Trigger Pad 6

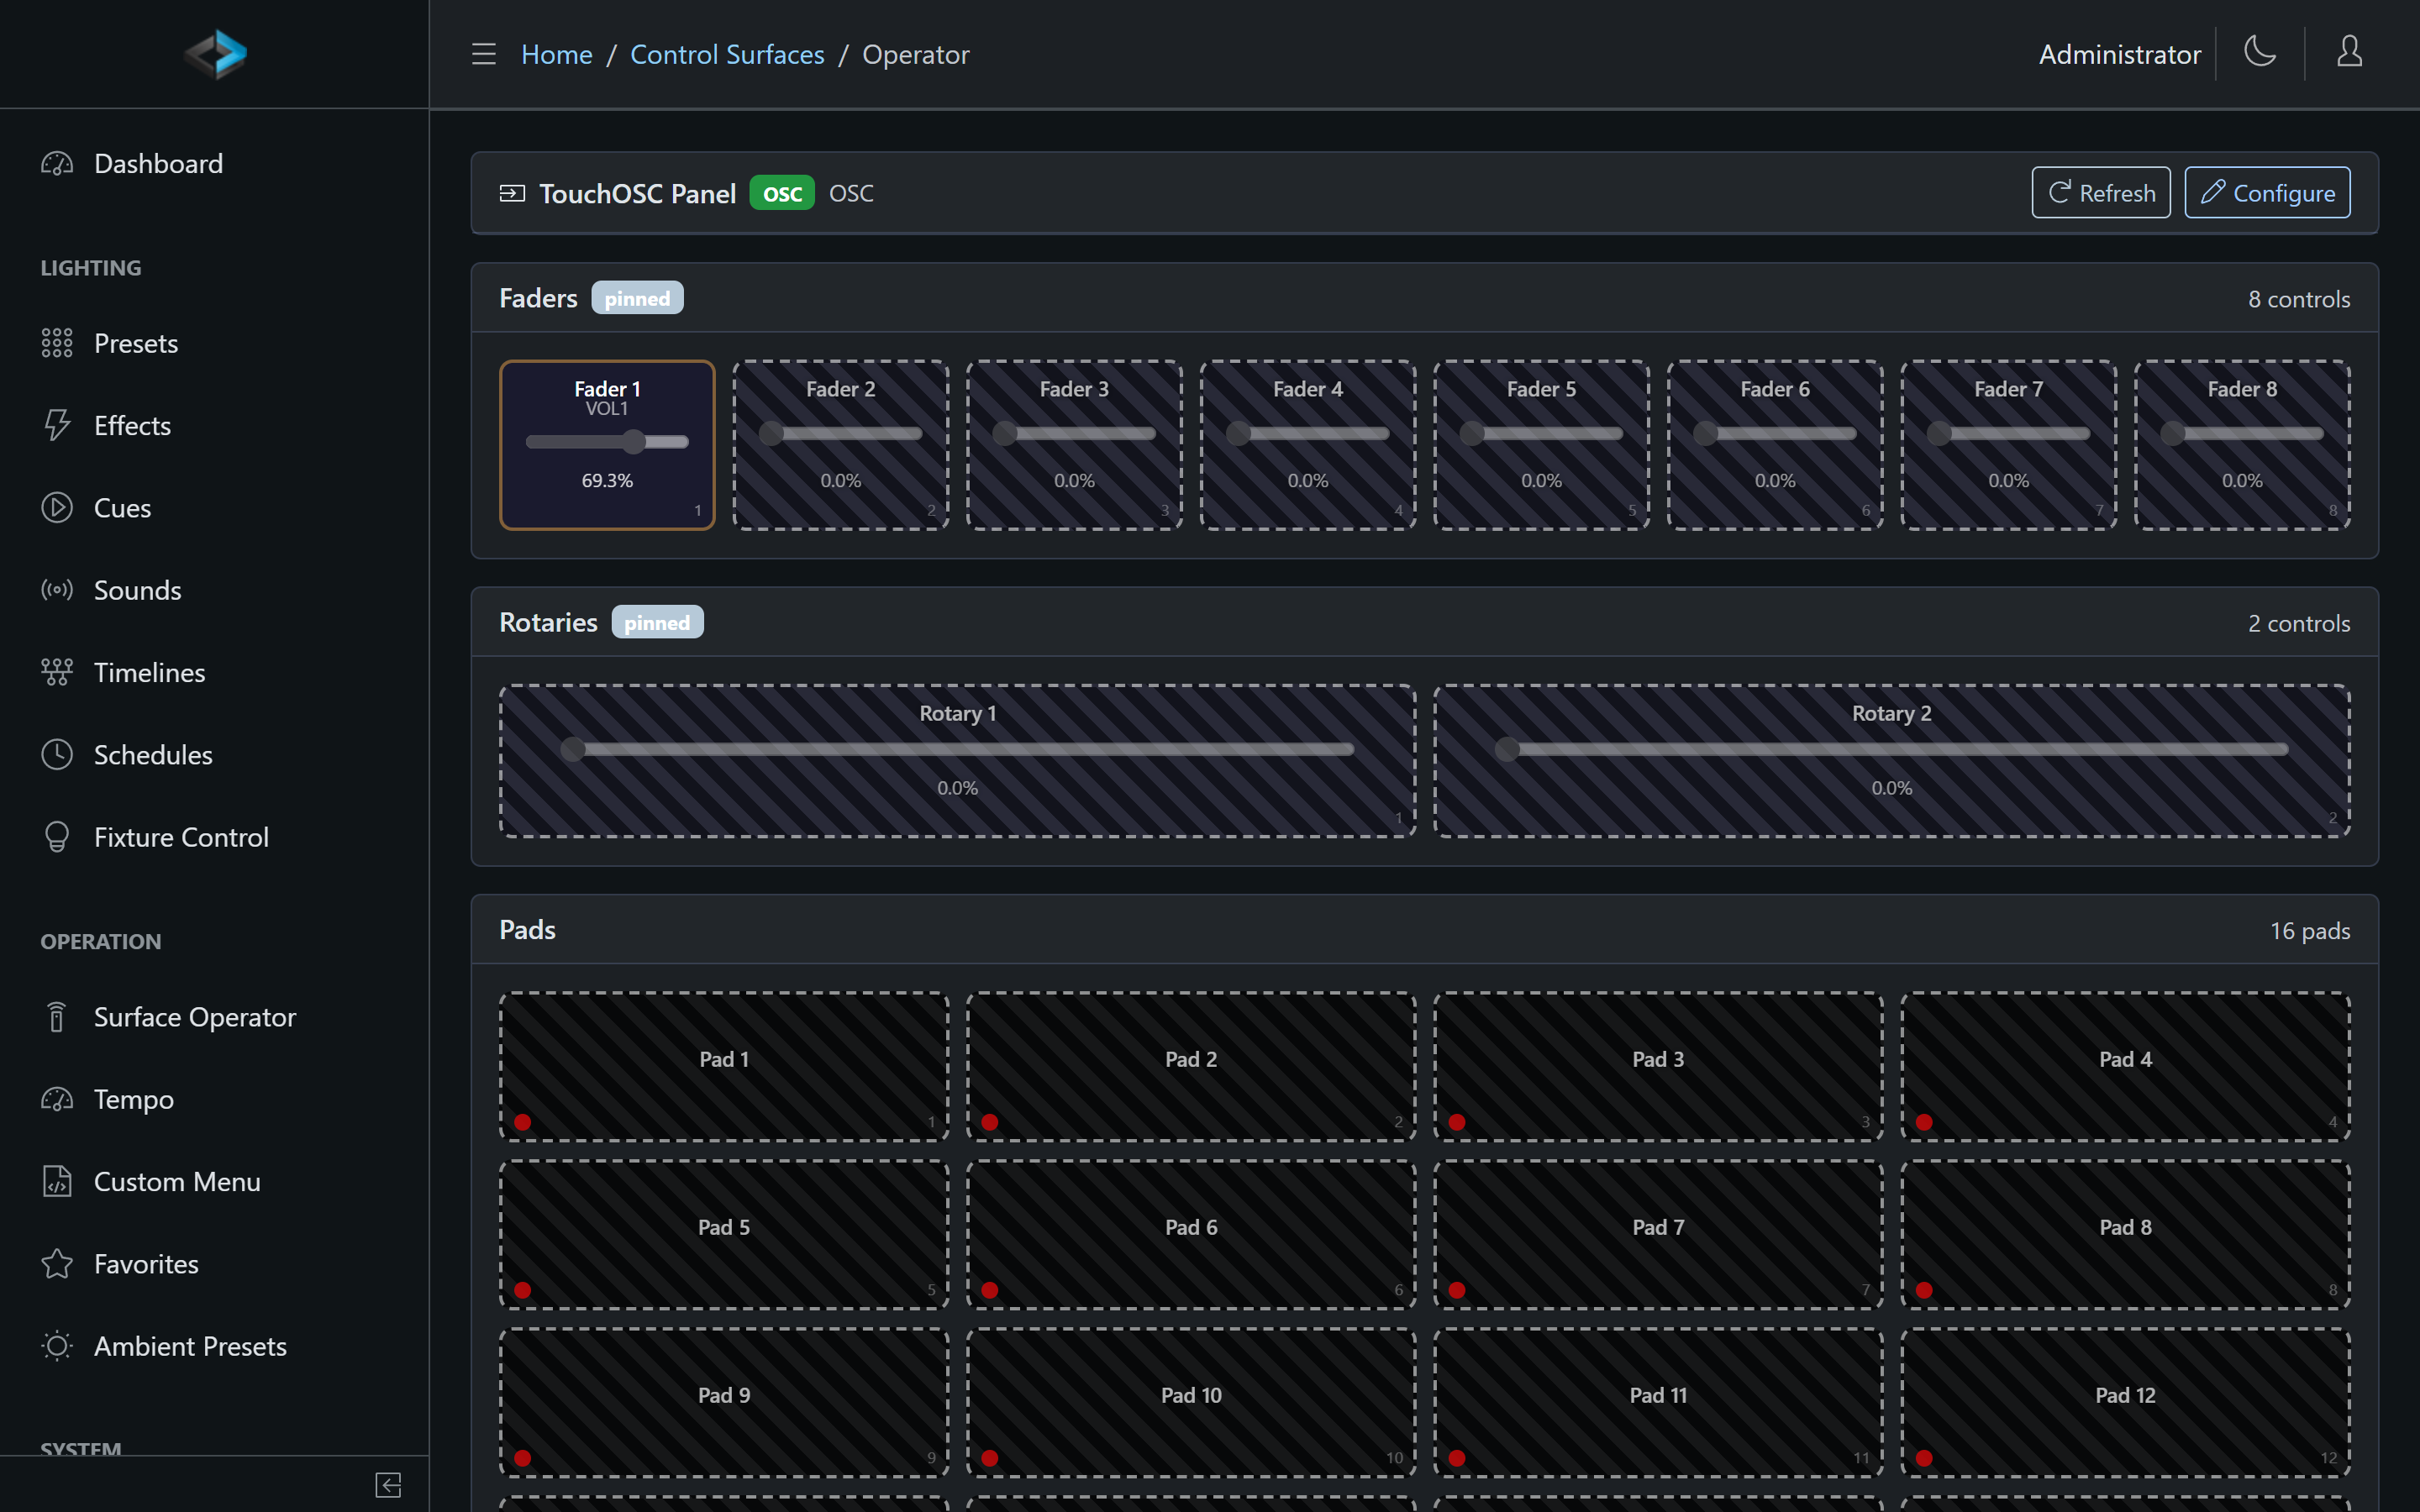coord(1191,1234)
